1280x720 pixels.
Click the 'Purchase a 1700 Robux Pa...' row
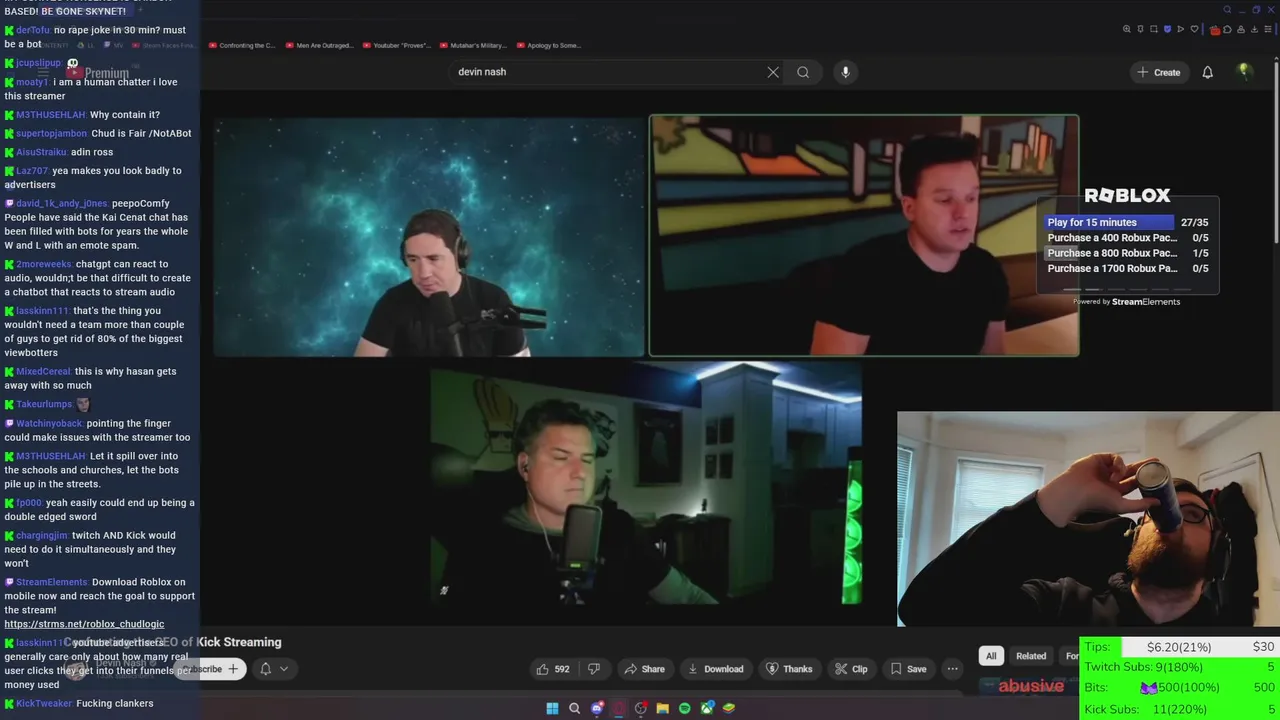coord(1127,268)
